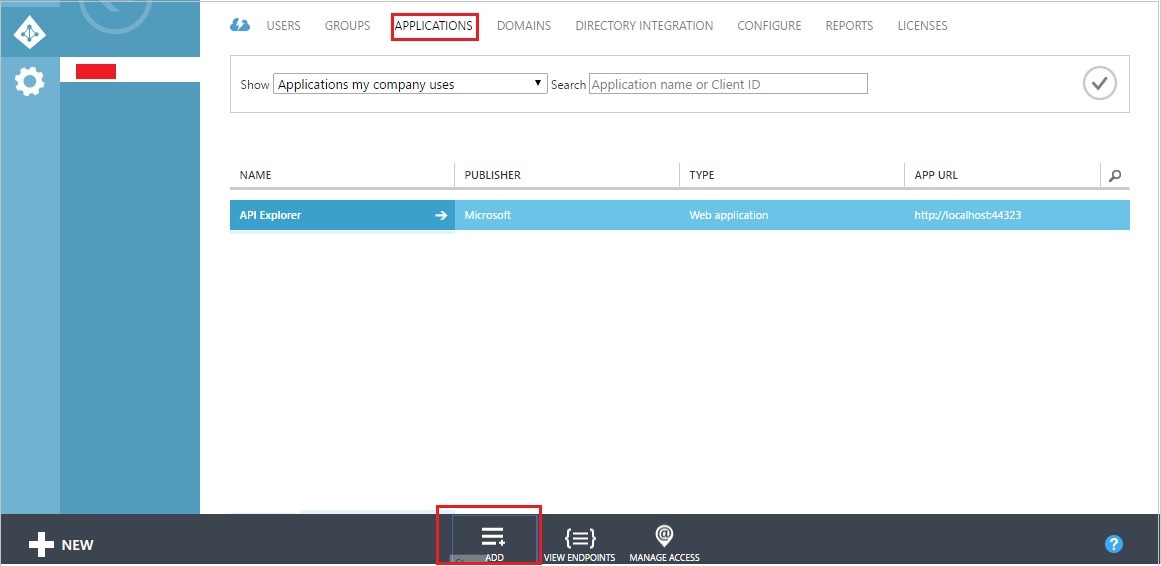This screenshot has height=566, width=1161.
Task: Open API Explorer via arrow icon
Action: [x=441, y=216]
